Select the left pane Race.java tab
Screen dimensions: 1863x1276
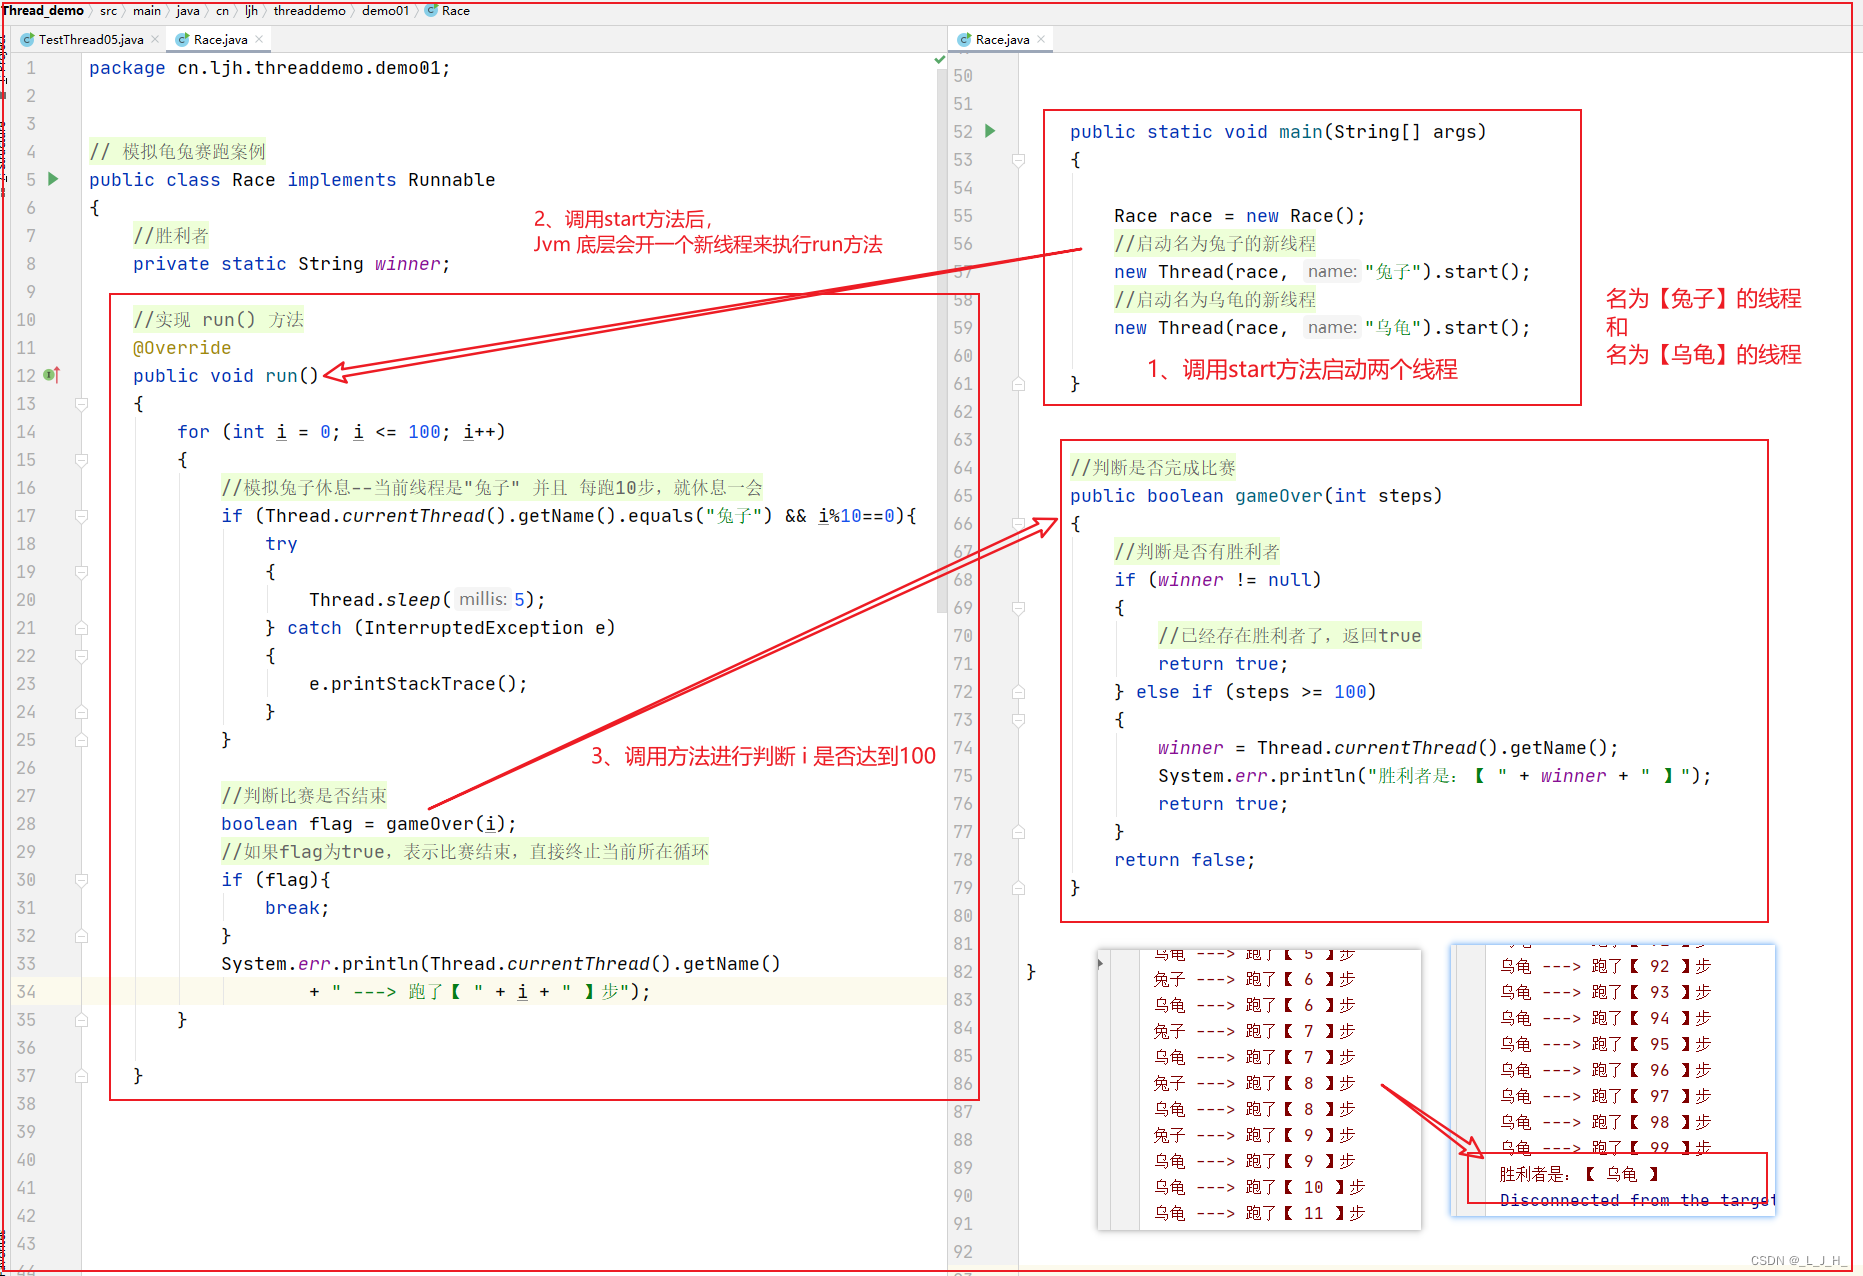click(219, 40)
